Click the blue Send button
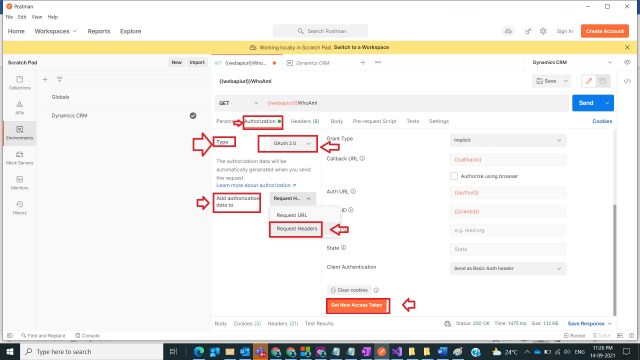The height and width of the screenshot is (360, 640). tap(586, 103)
